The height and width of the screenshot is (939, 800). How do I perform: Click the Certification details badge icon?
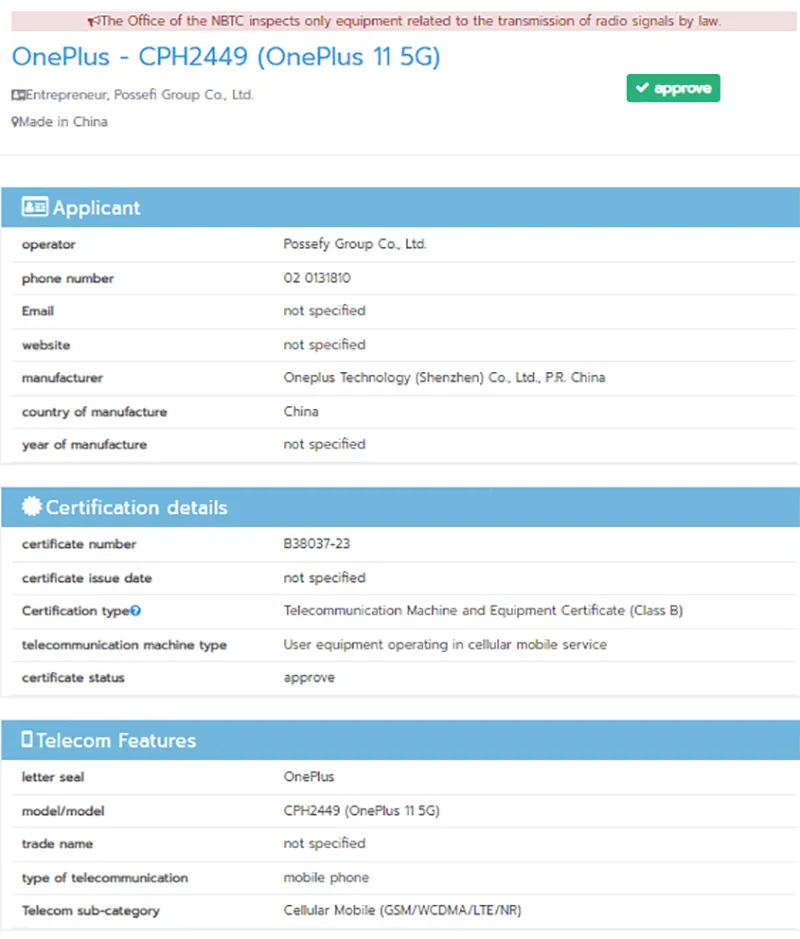pyautogui.click(x=32, y=507)
